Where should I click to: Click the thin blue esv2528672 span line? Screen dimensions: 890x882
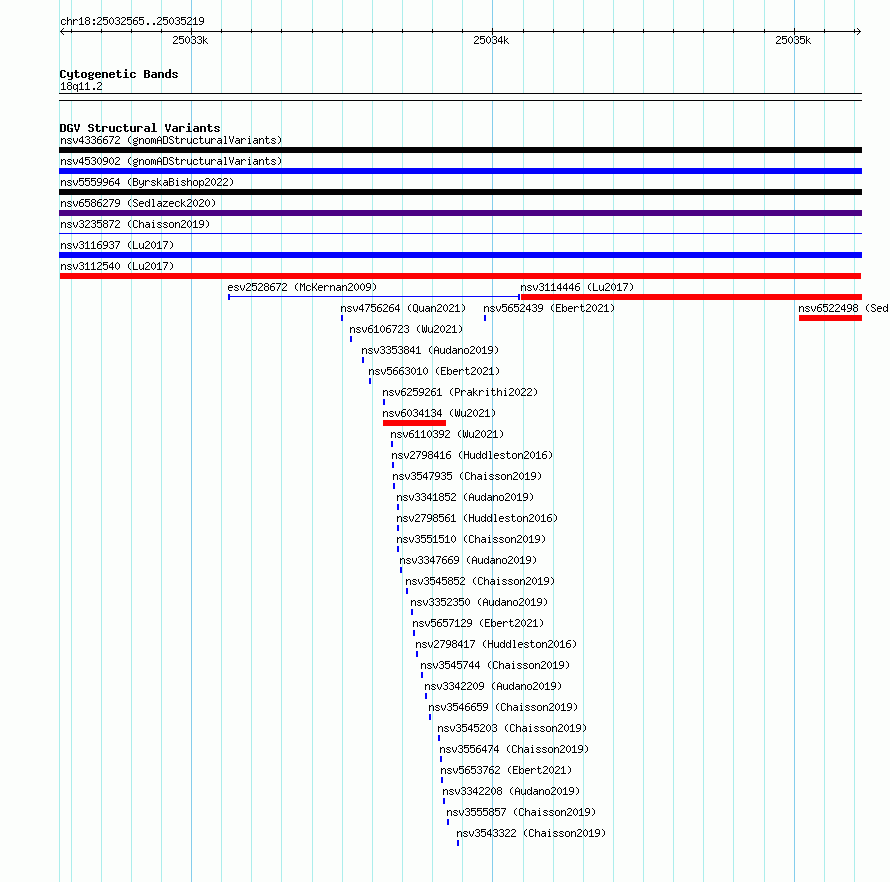point(374,297)
